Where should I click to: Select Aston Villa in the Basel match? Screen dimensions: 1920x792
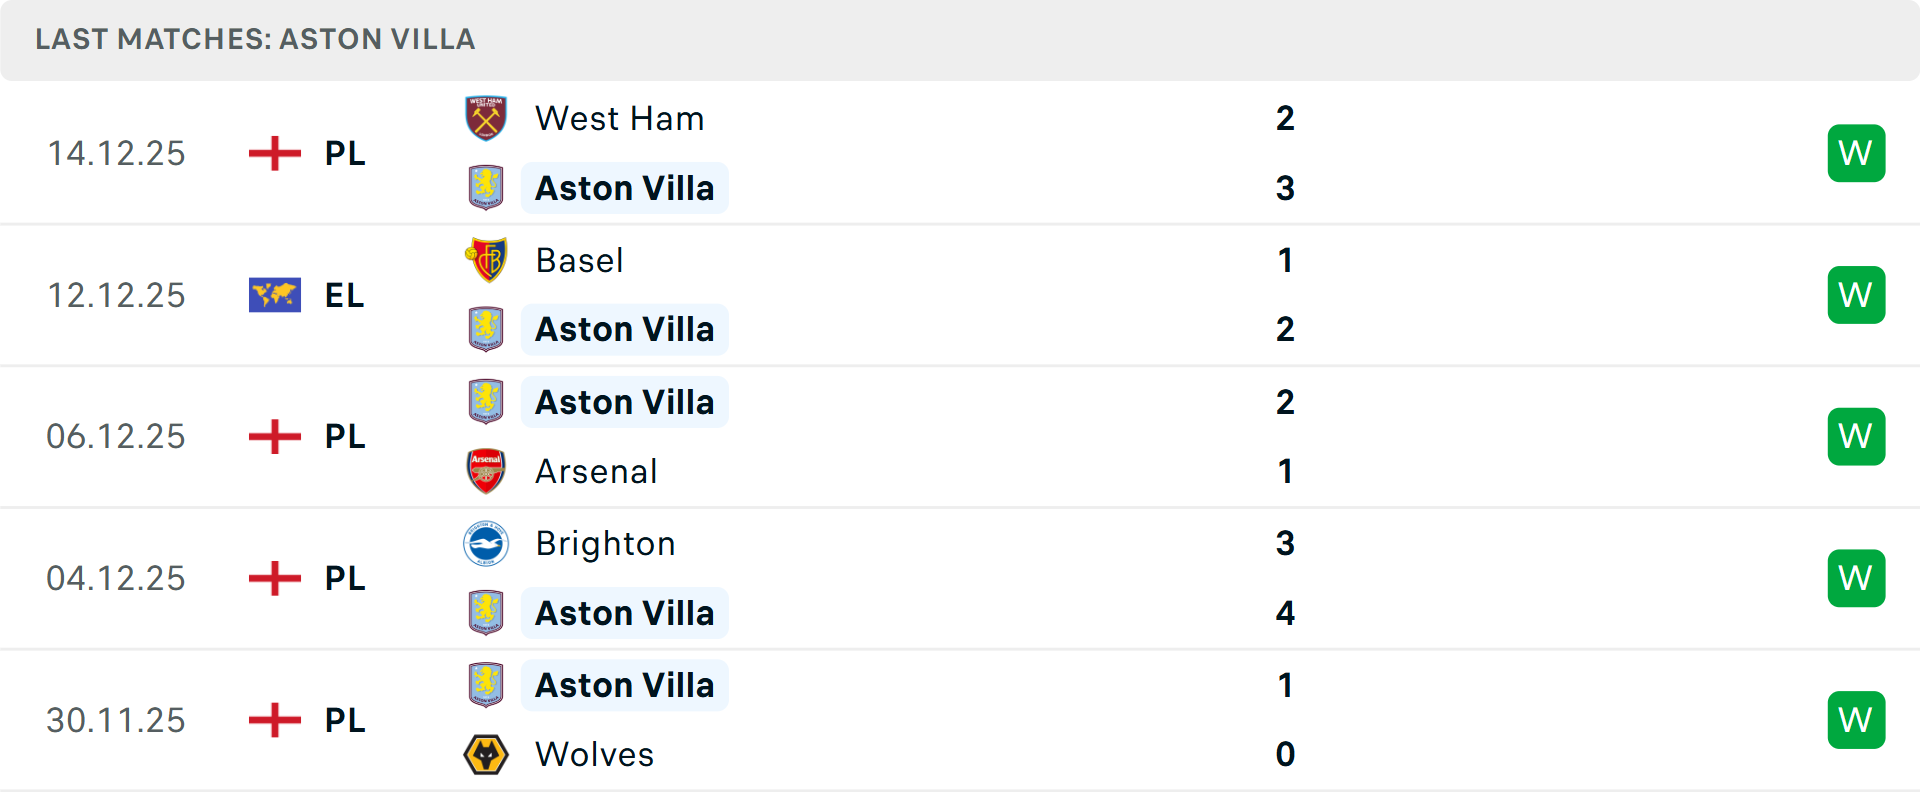pyautogui.click(x=624, y=330)
